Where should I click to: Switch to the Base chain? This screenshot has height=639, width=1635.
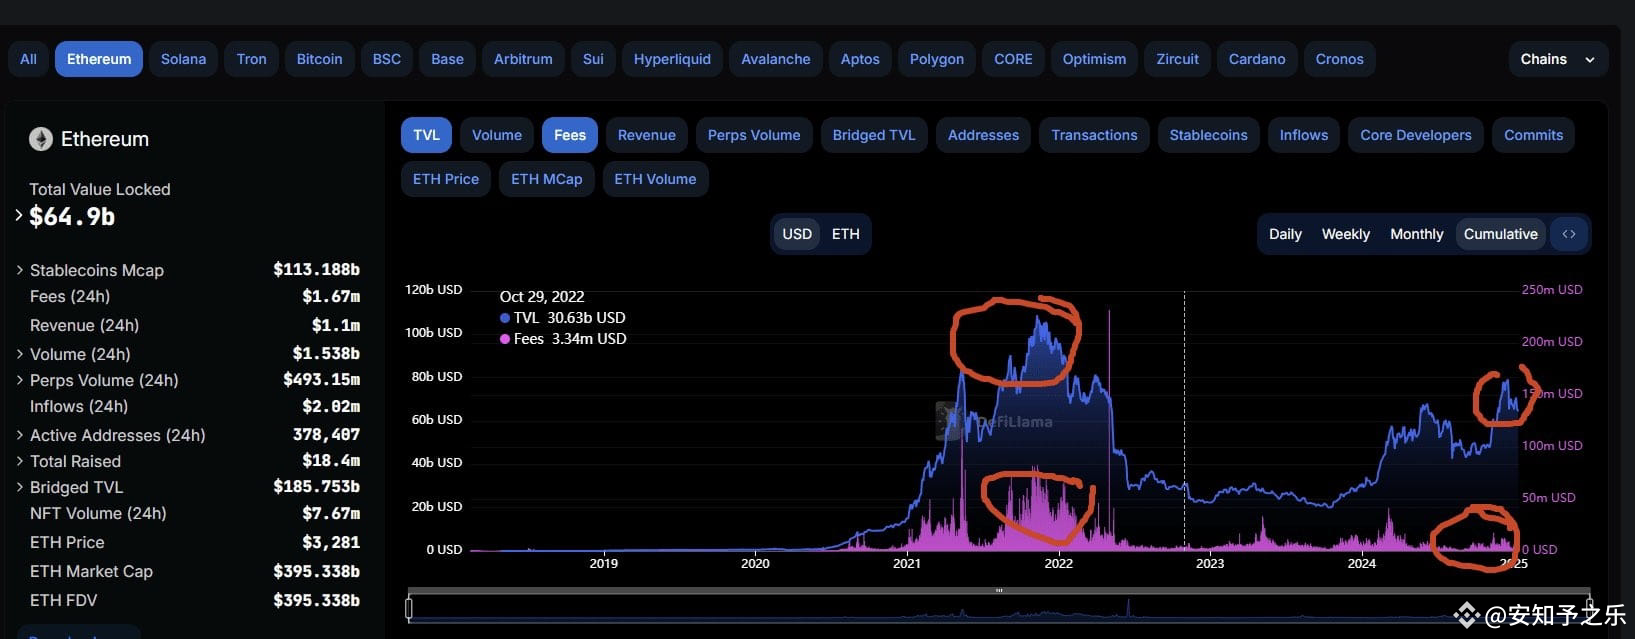(x=447, y=59)
